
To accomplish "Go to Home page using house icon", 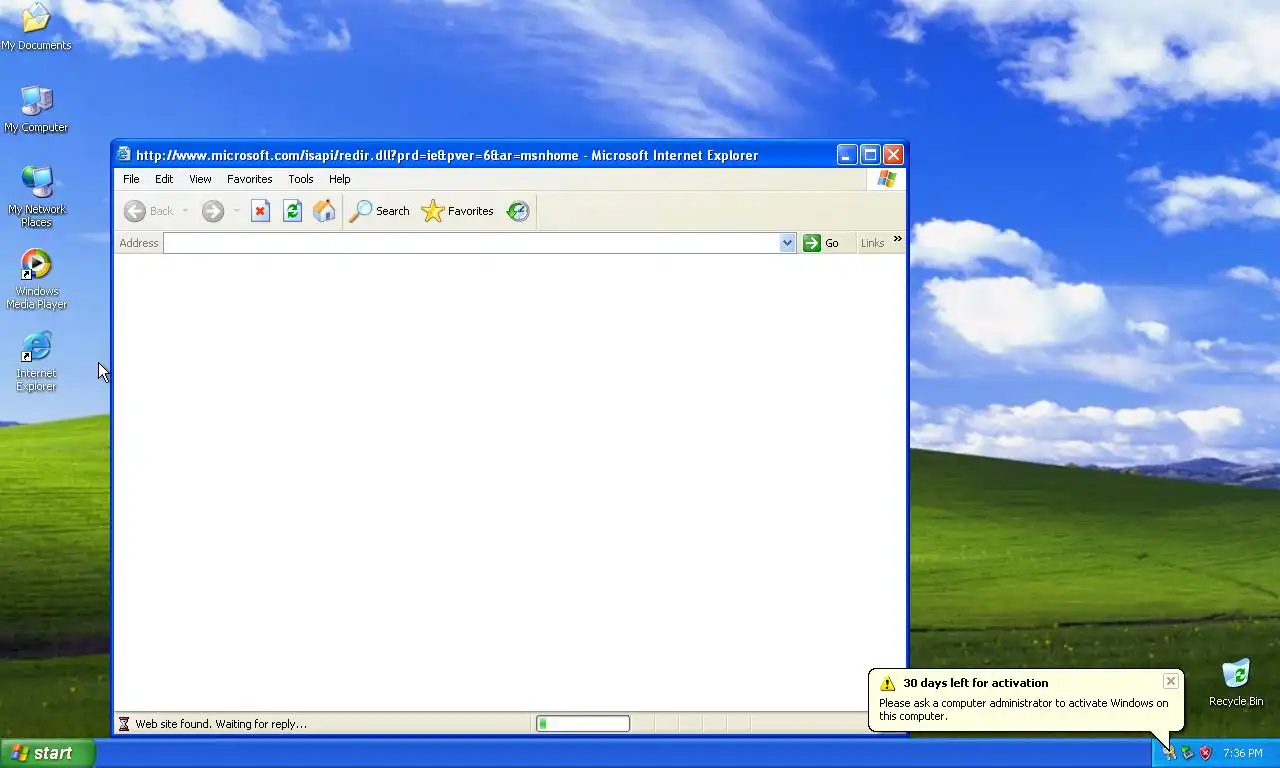I will 324,211.
